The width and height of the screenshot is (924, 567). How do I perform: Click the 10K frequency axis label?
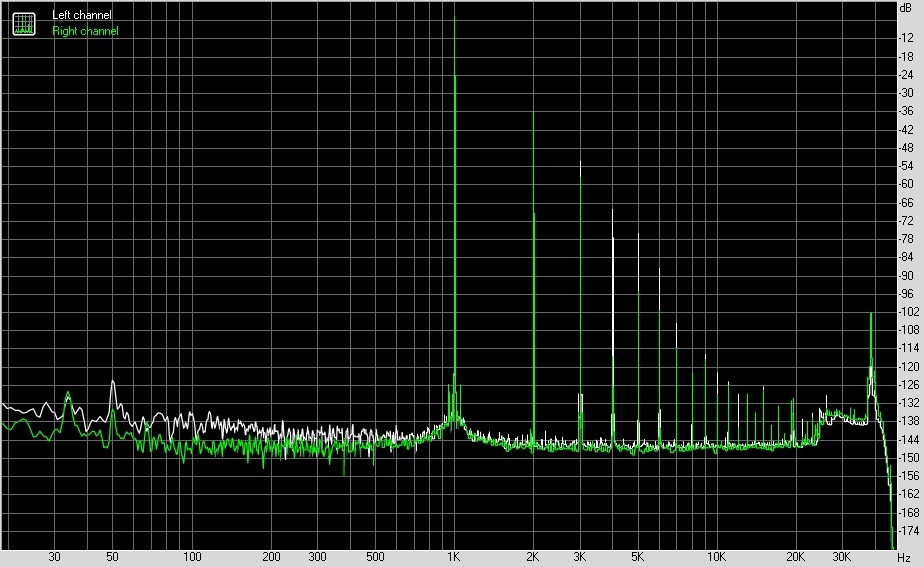716,557
